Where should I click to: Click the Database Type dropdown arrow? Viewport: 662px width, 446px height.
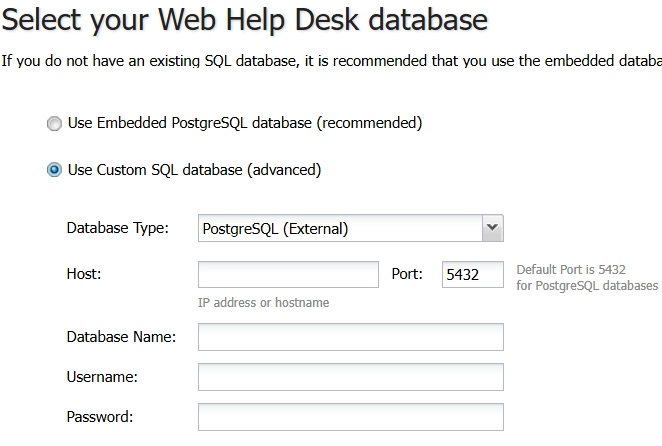tap(492, 229)
